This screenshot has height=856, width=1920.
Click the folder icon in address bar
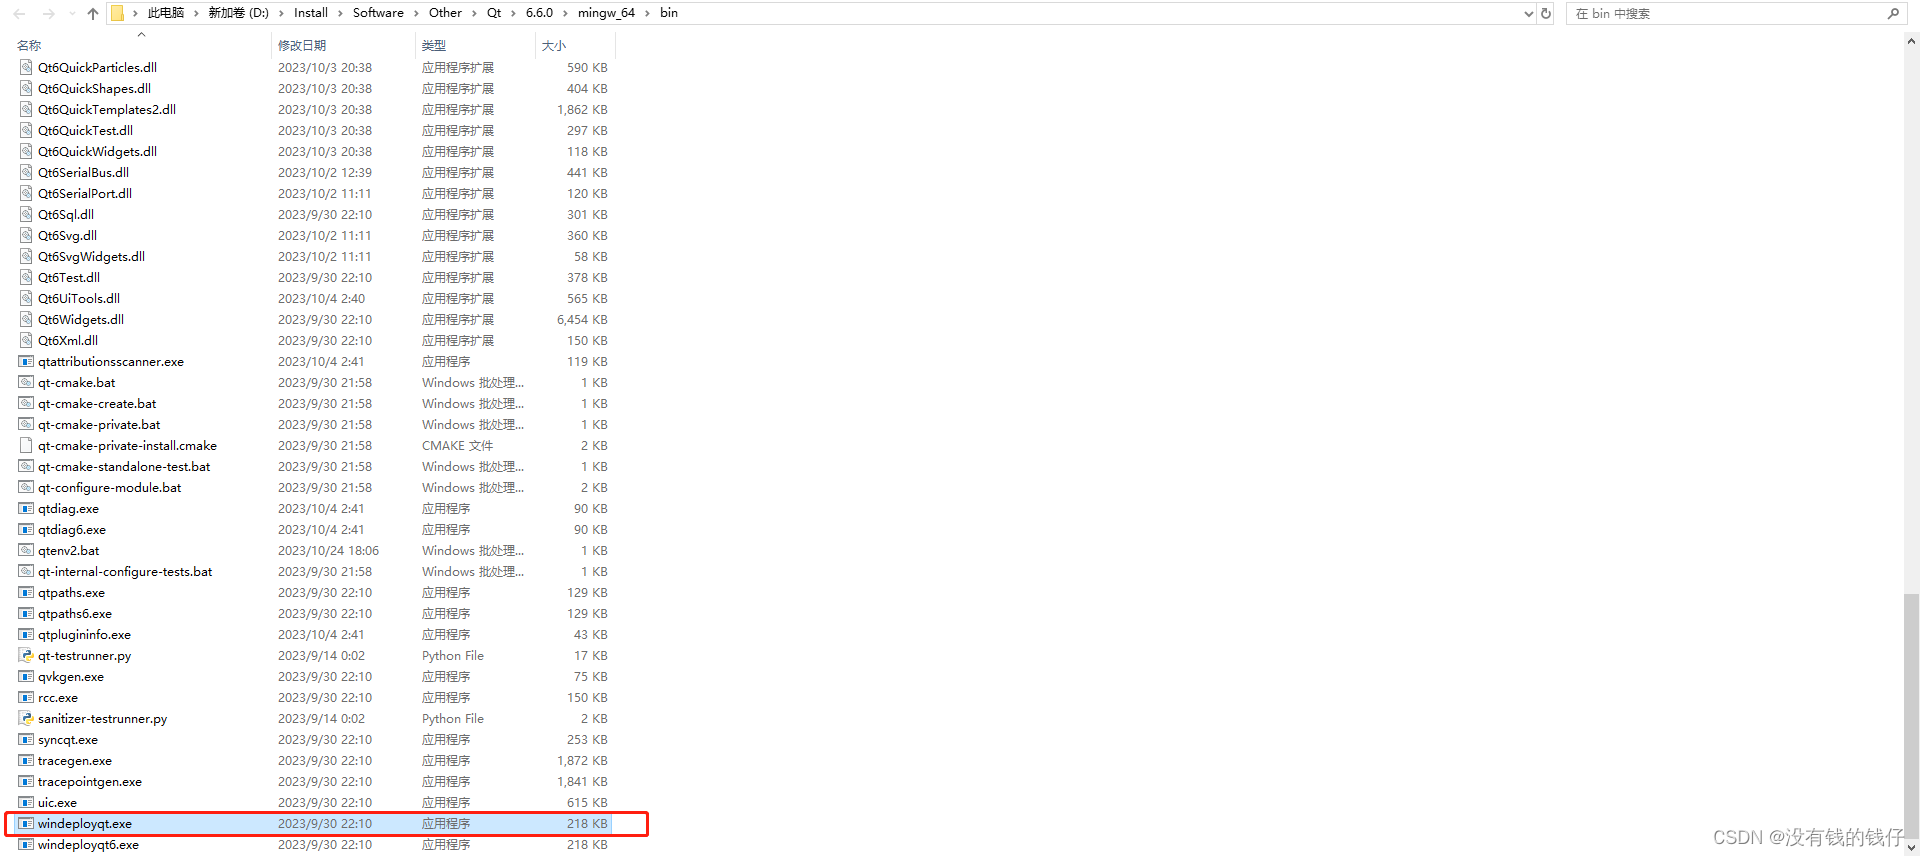[x=117, y=13]
